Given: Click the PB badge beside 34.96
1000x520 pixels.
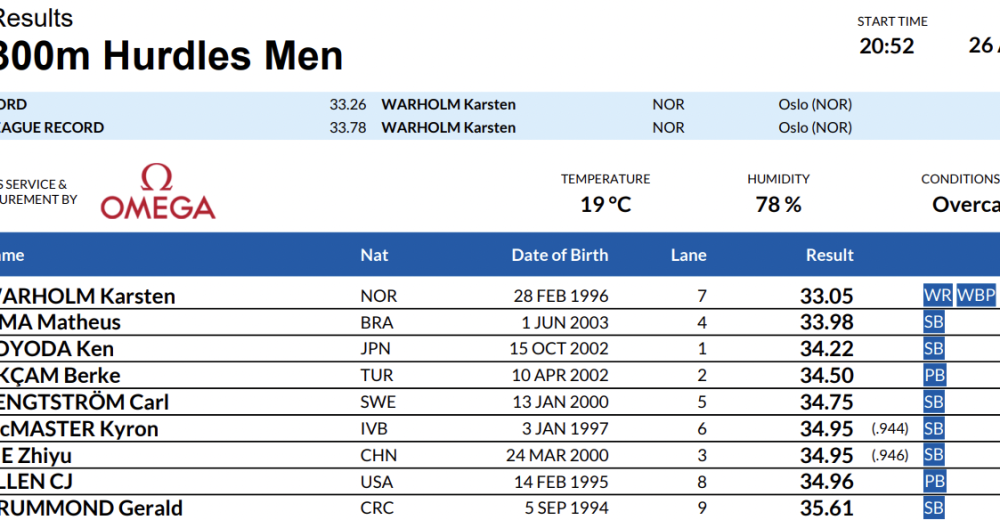Looking at the screenshot, I should pyautogui.click(x=934, y=482).
